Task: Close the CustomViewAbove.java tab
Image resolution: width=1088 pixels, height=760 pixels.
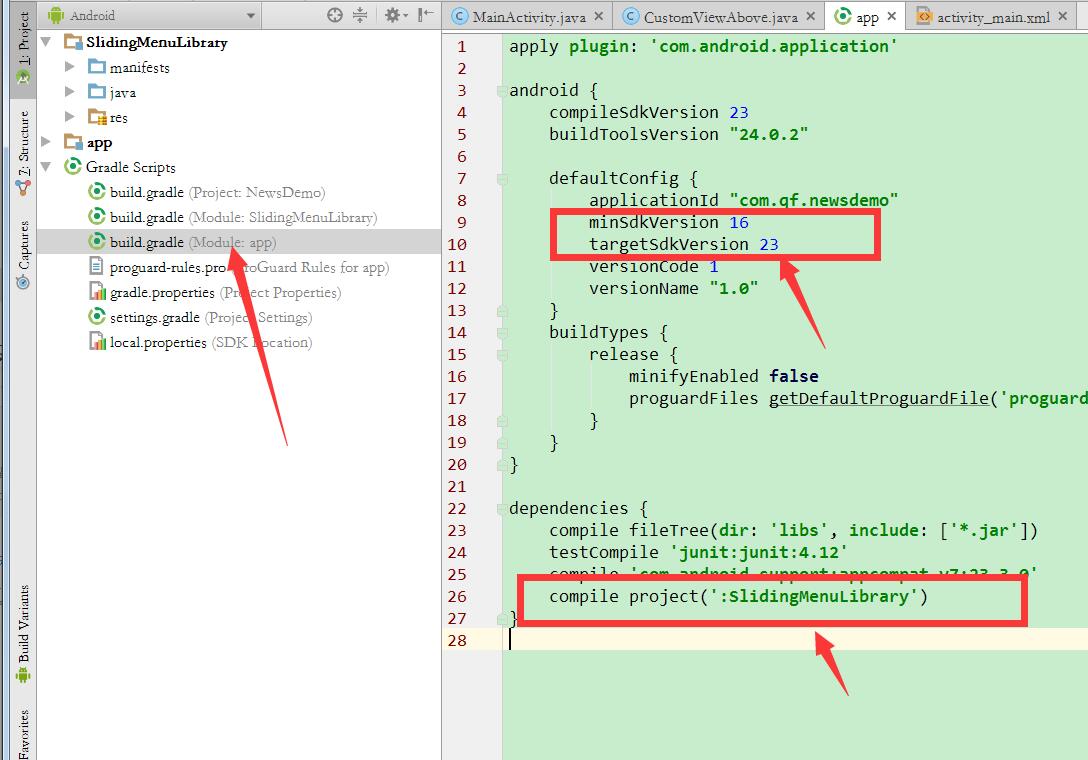Action: [810, 16]
